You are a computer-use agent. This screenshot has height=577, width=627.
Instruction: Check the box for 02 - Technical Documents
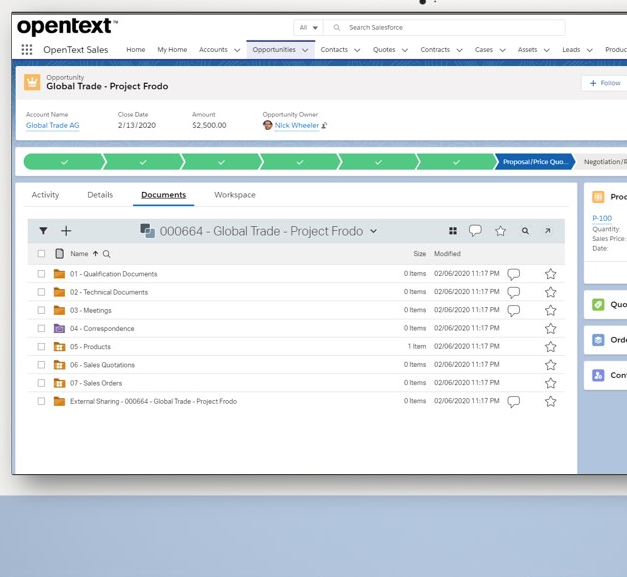click(41, 292)
